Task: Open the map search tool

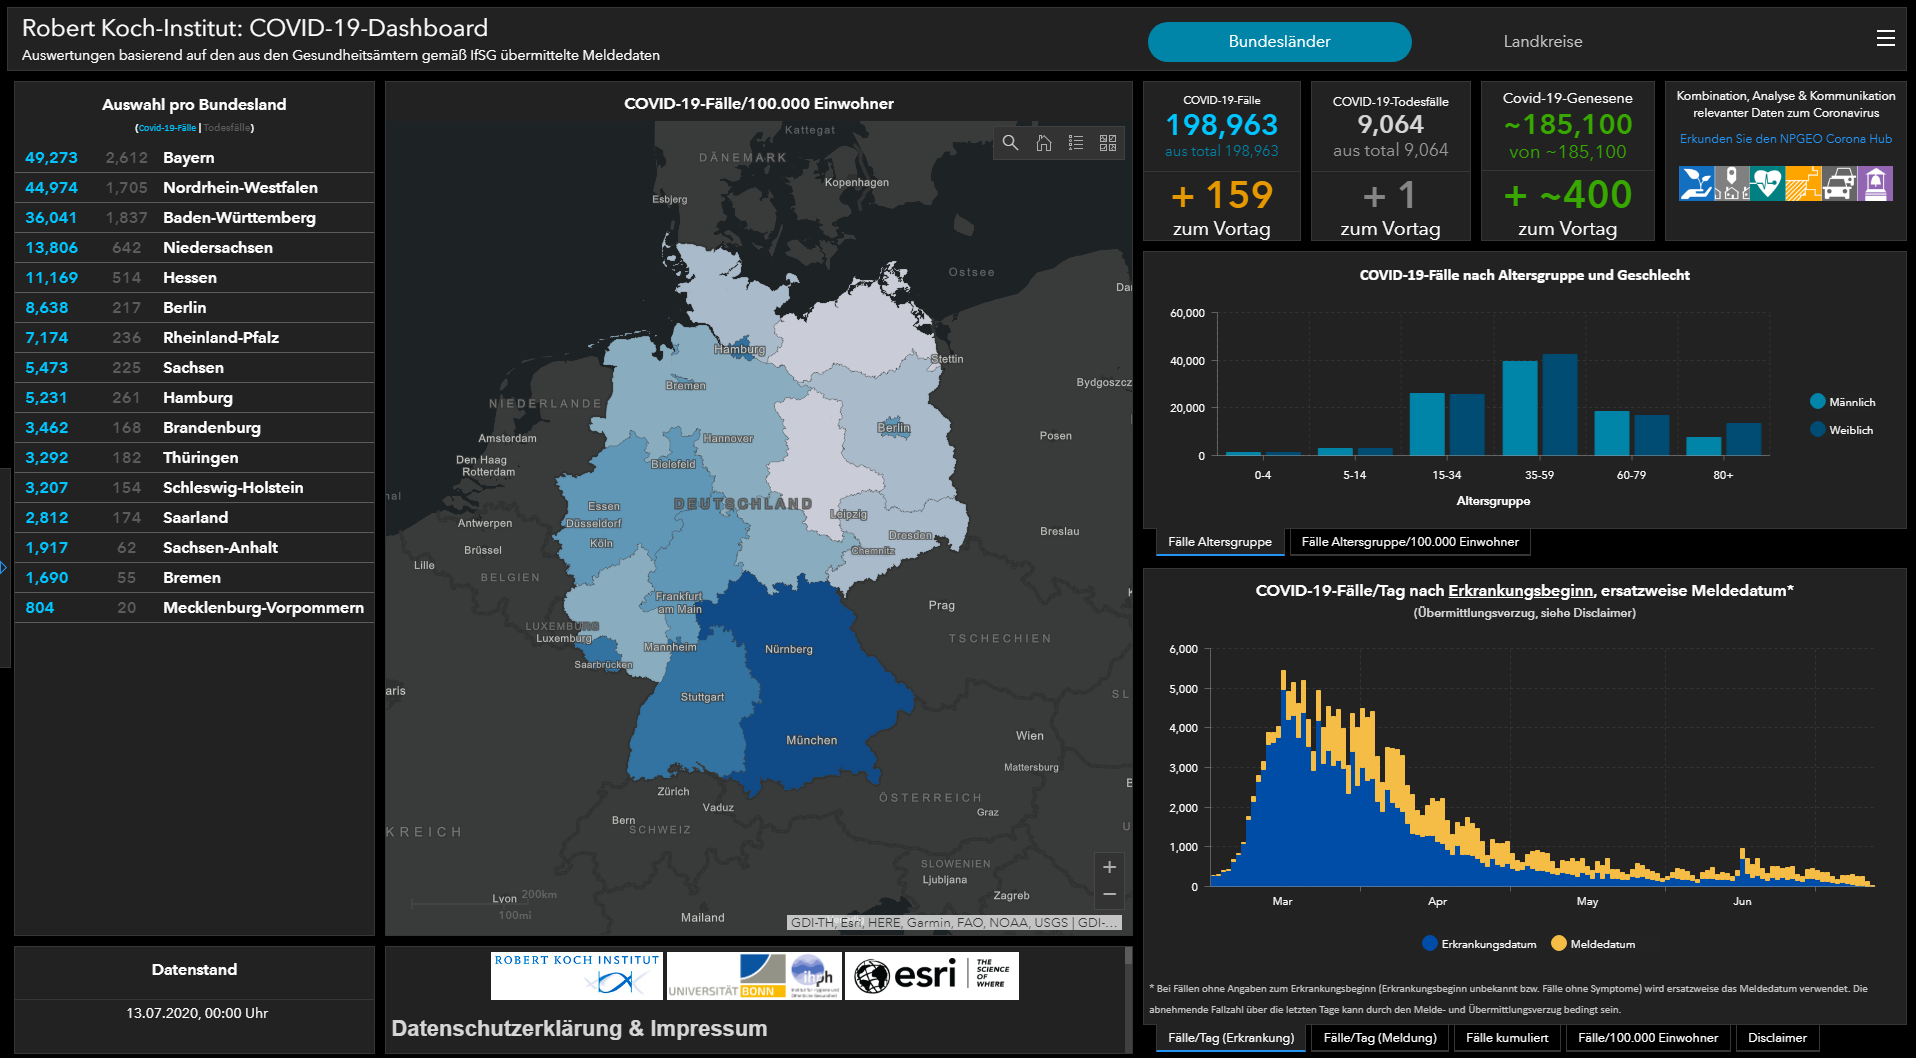Action: tap(1010, 143)
